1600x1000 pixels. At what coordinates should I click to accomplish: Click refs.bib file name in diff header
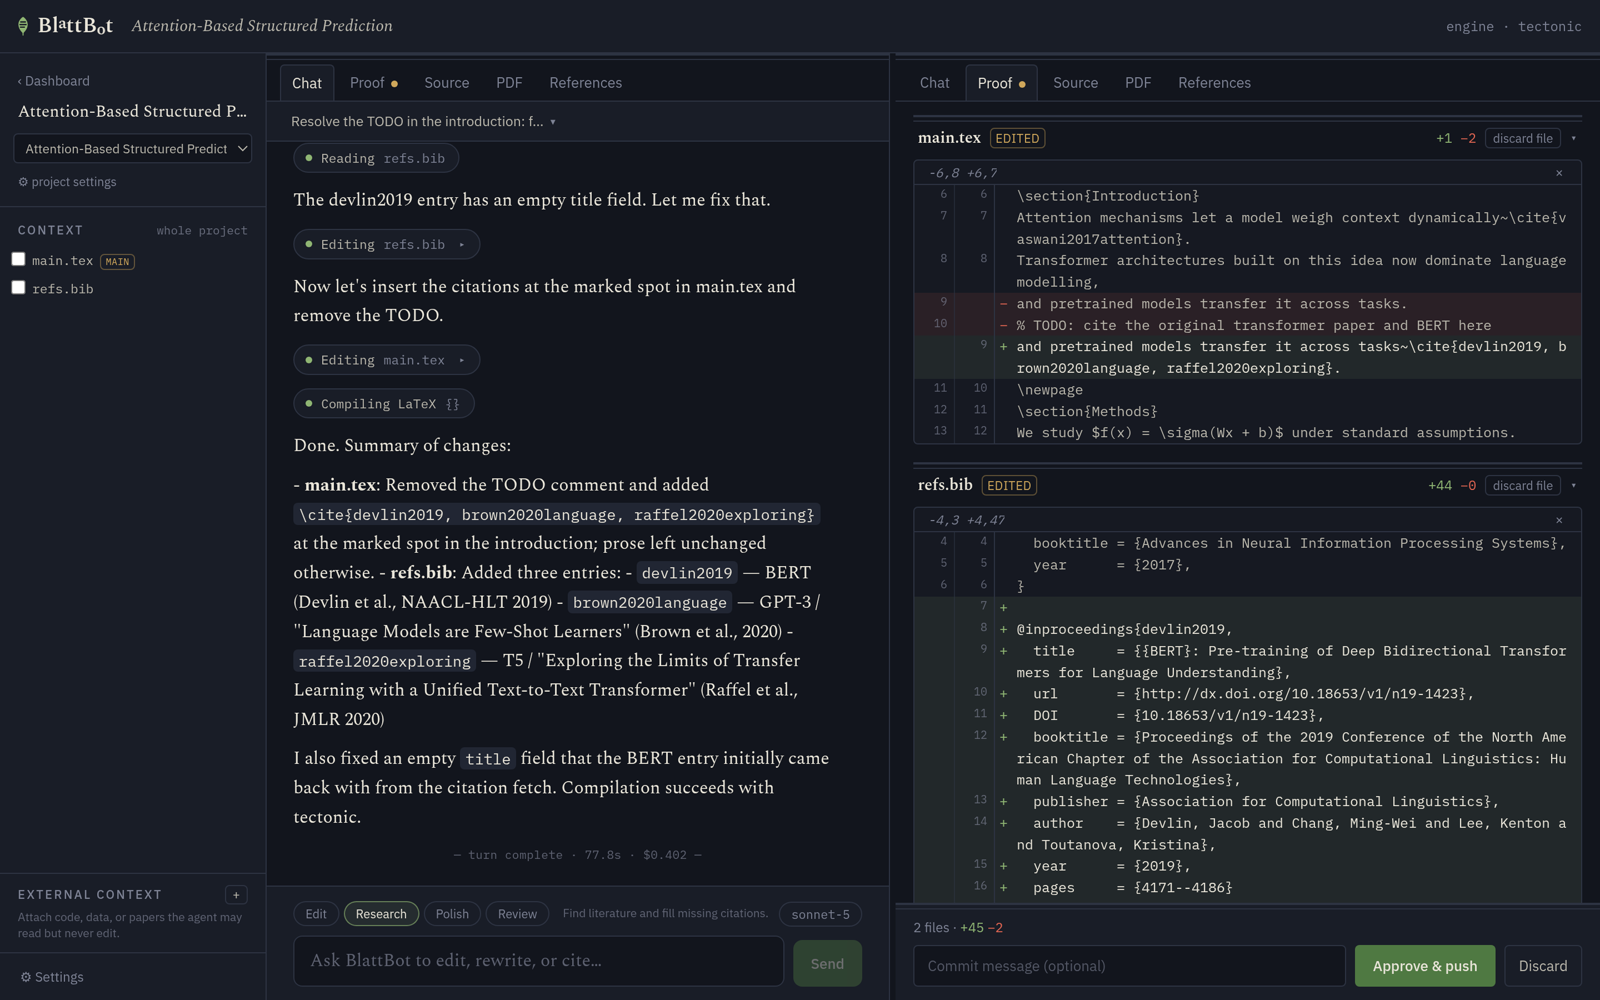(x=945, y=485)
